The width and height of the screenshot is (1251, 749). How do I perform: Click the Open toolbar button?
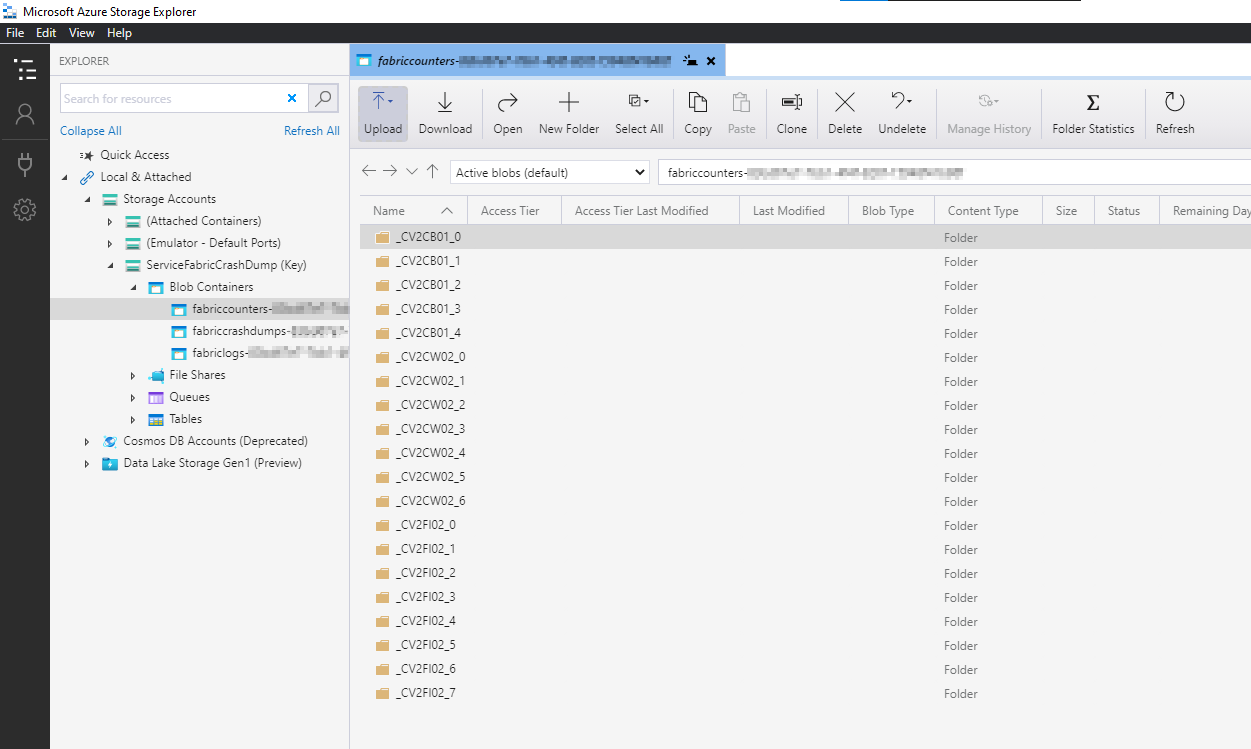508,113
